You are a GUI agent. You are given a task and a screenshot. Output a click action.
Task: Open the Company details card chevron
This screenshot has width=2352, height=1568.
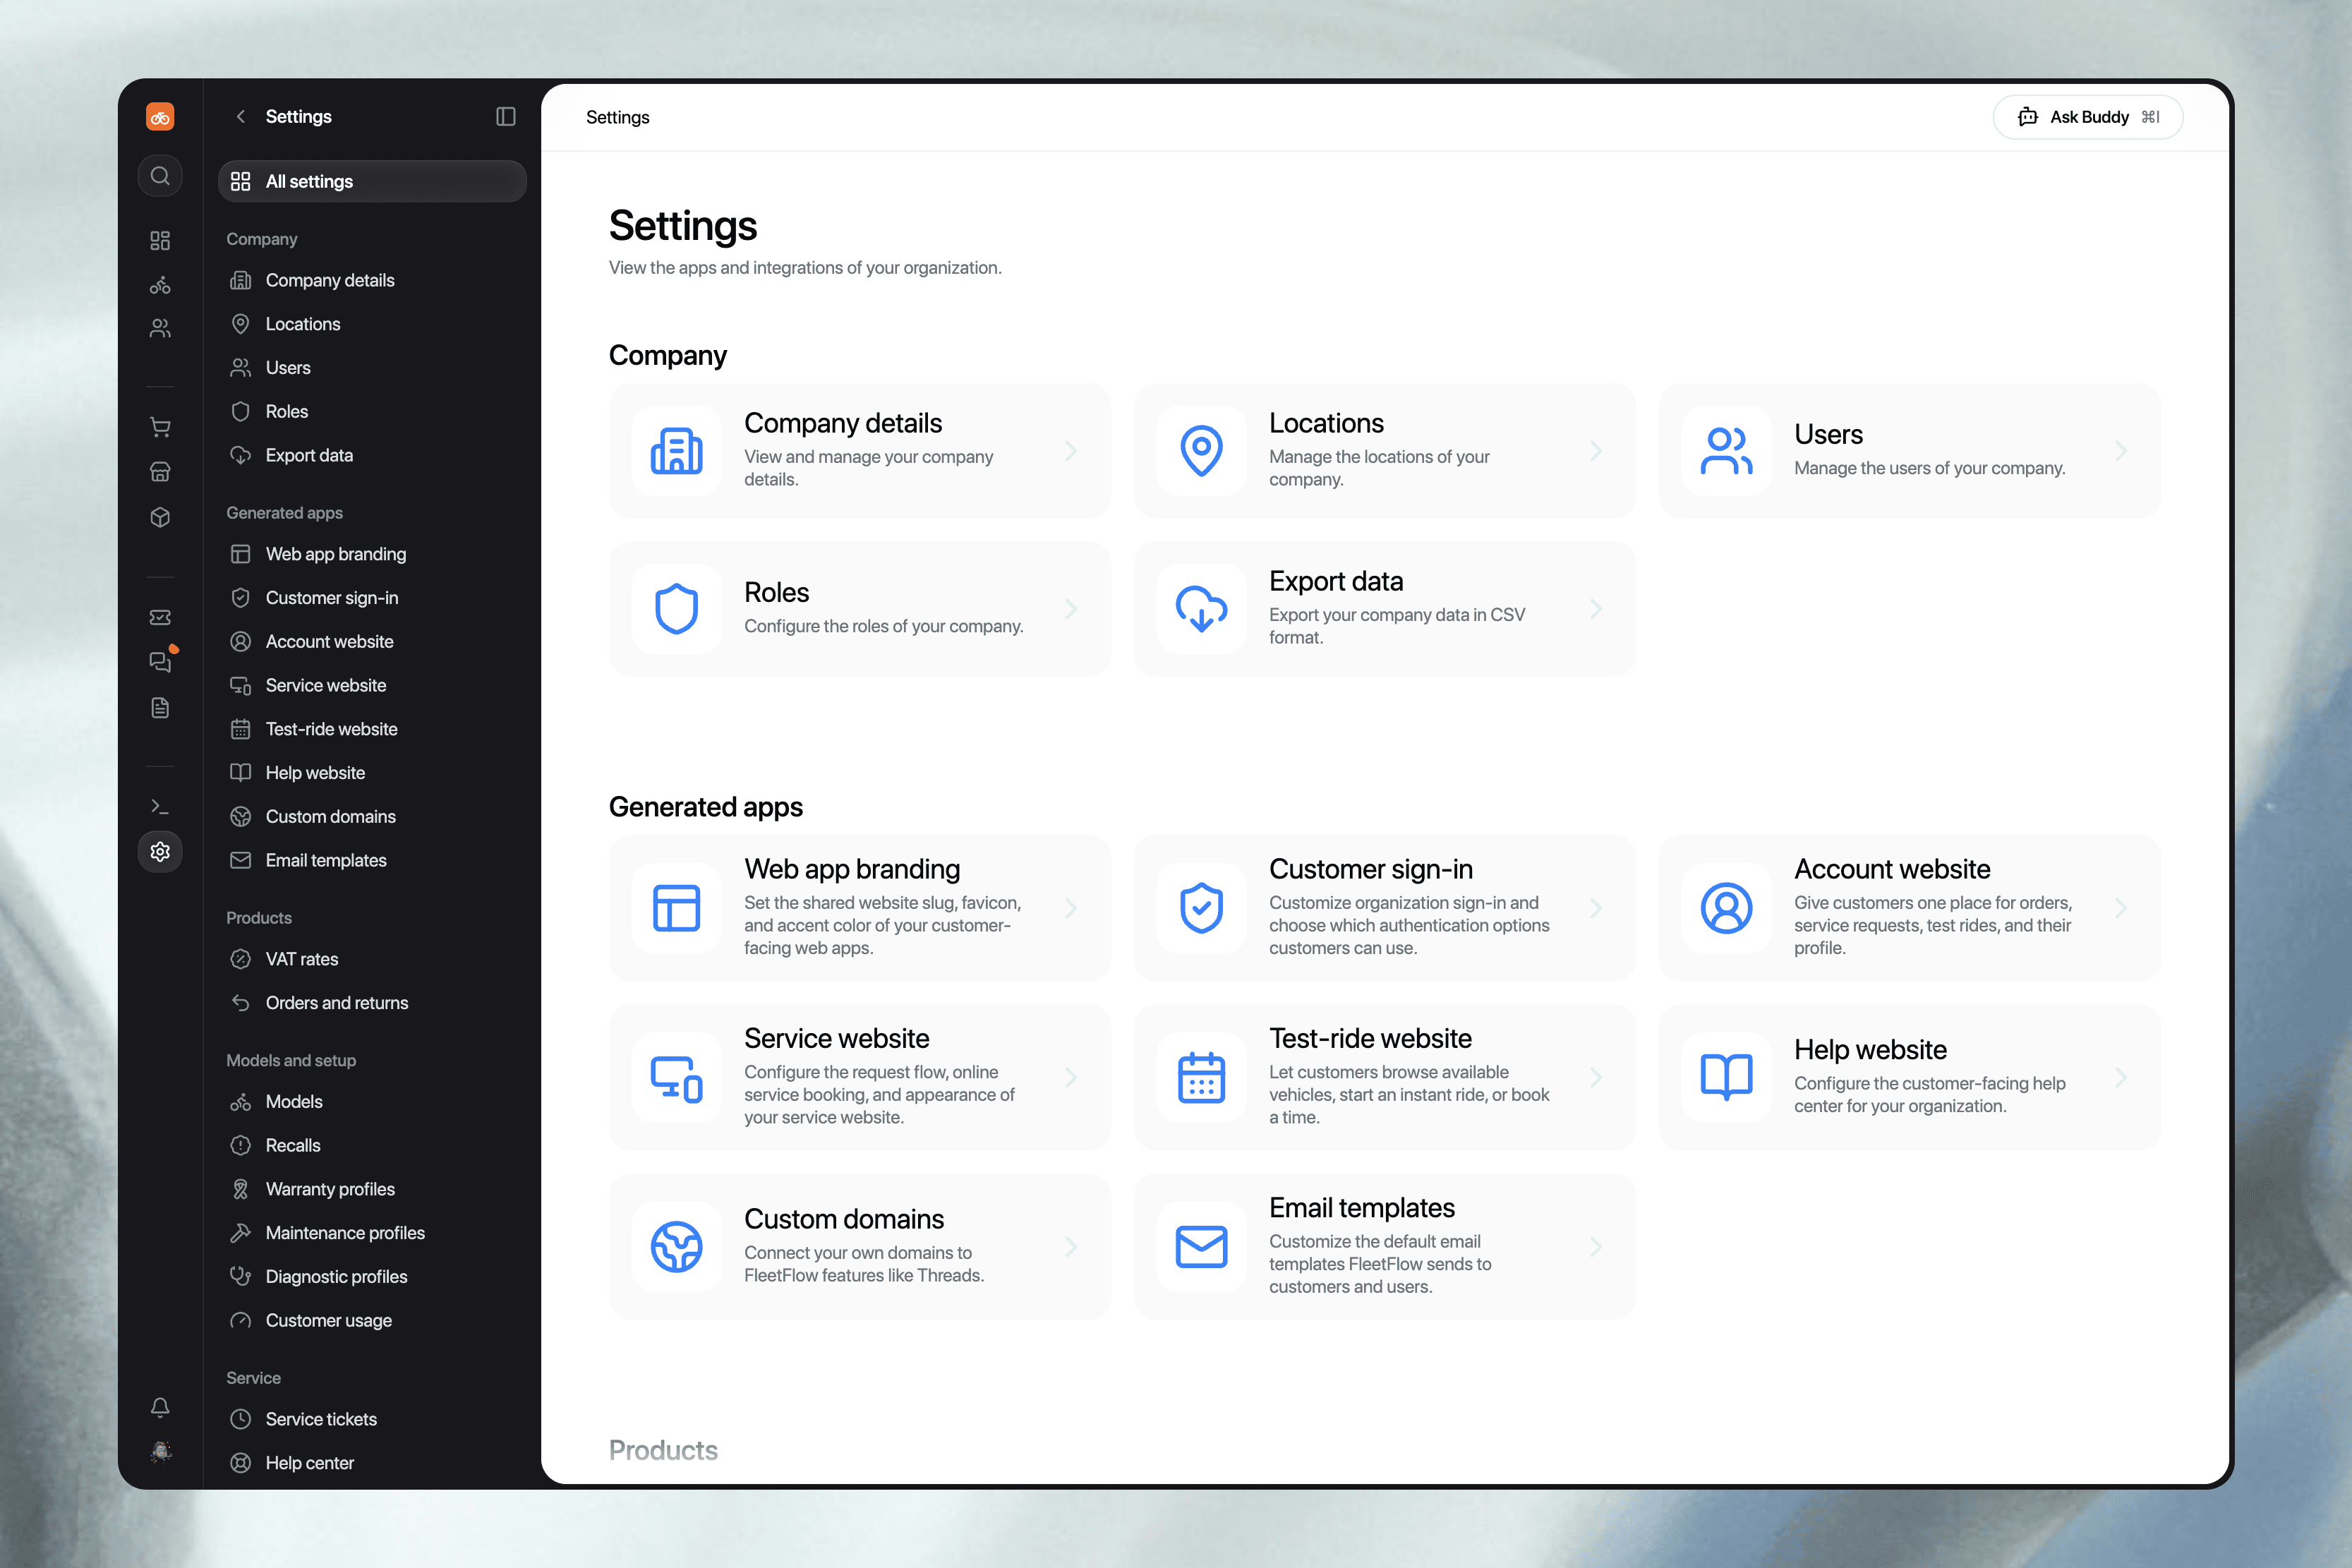tap(1071, 451)
